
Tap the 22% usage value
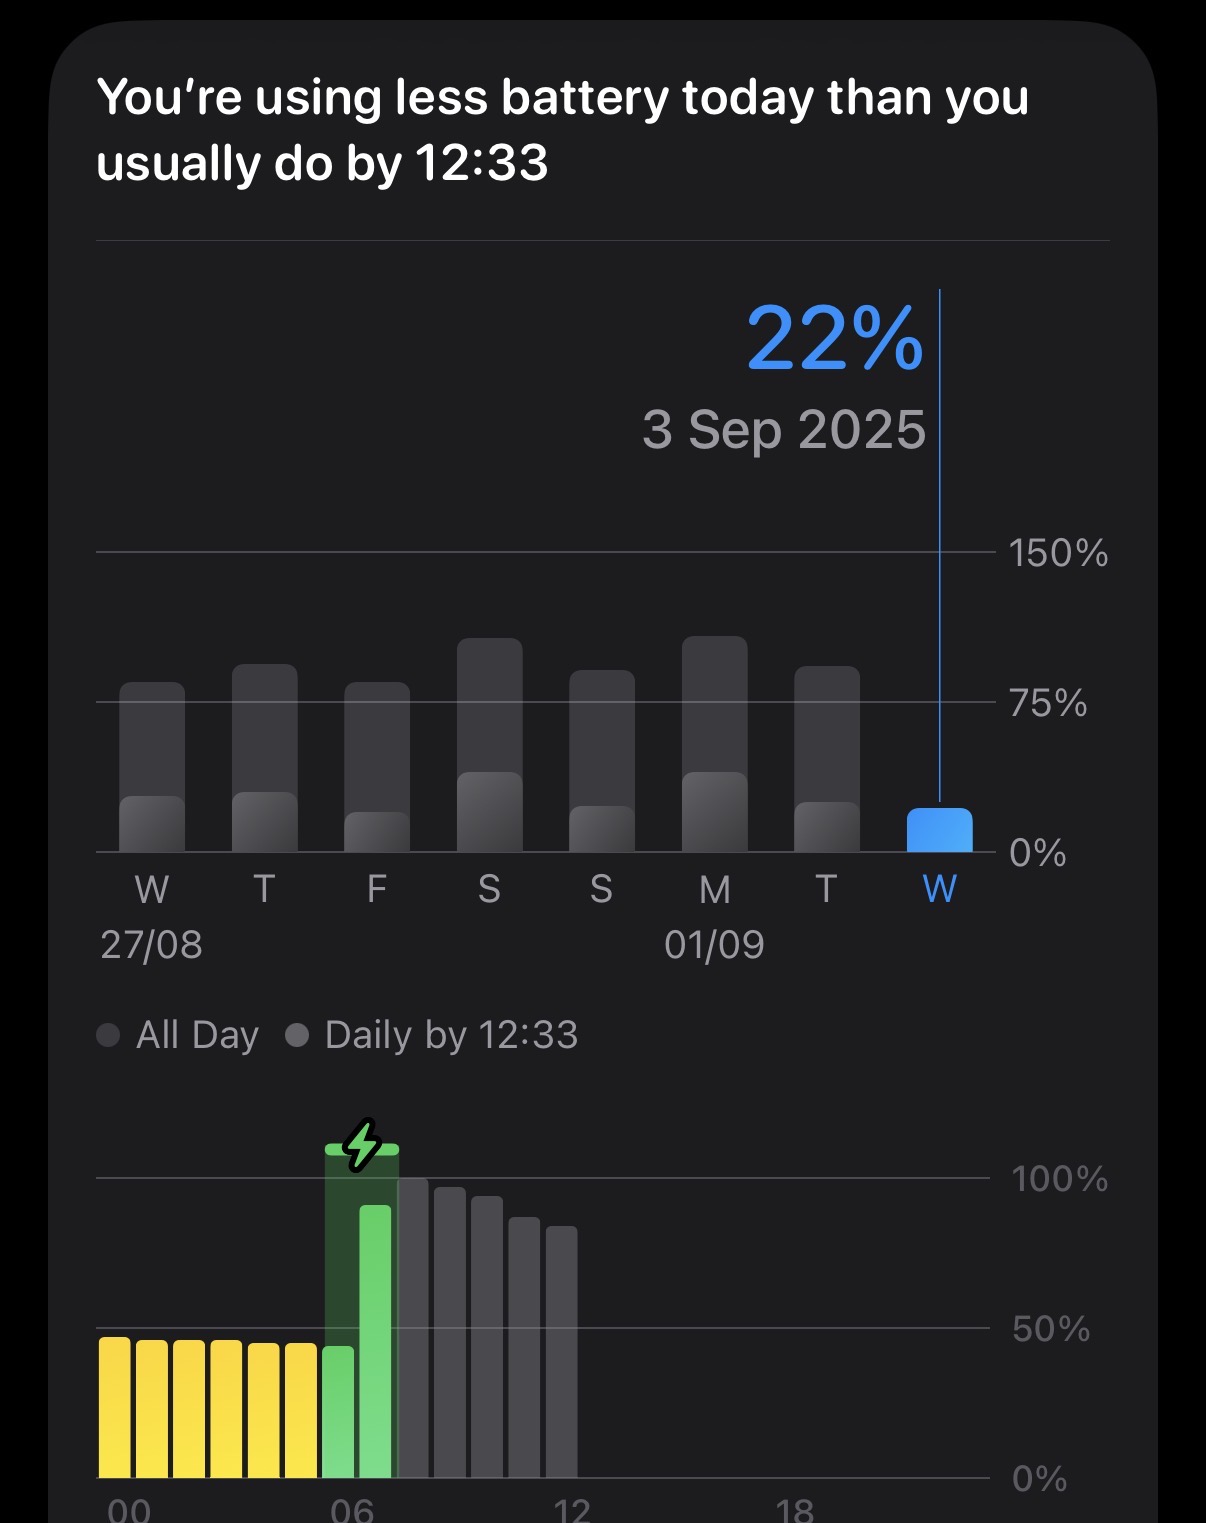[834, 339]
